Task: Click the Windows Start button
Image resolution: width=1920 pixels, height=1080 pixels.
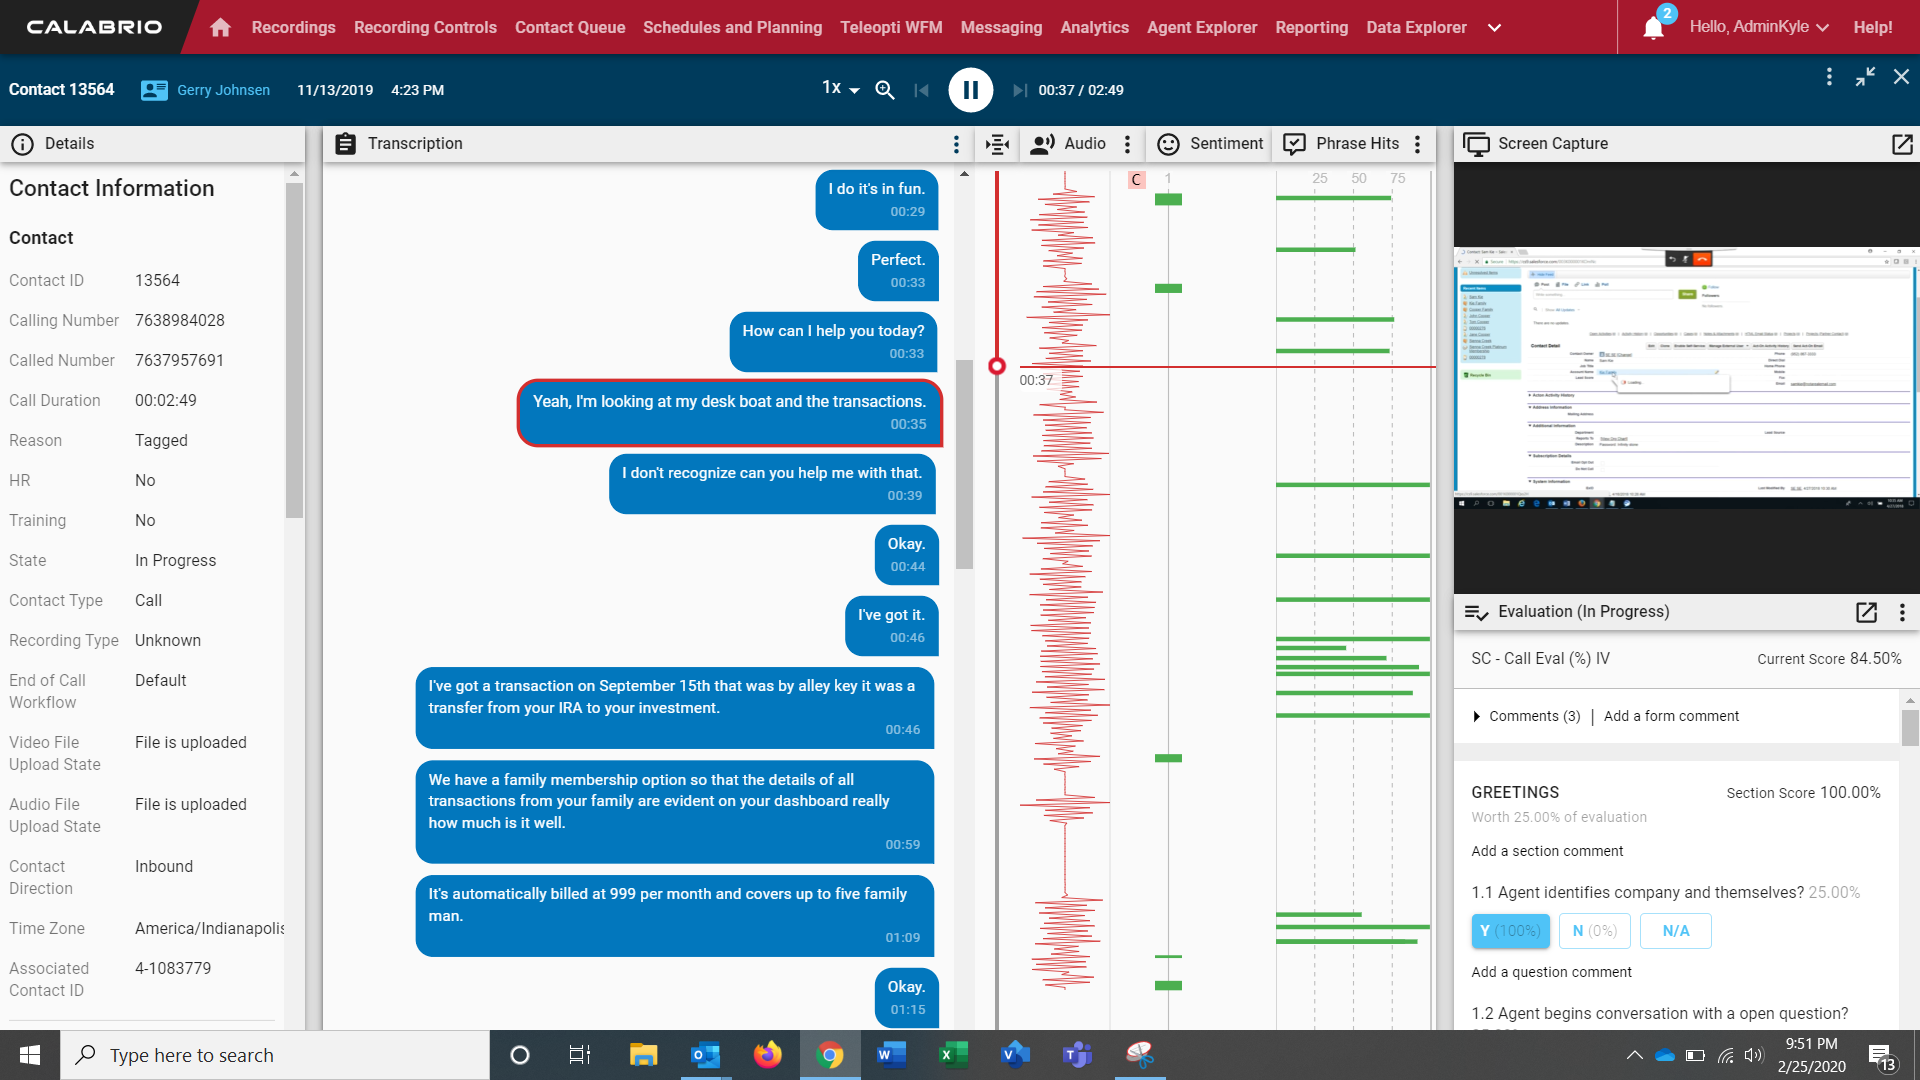Action: coord(30,1055)
